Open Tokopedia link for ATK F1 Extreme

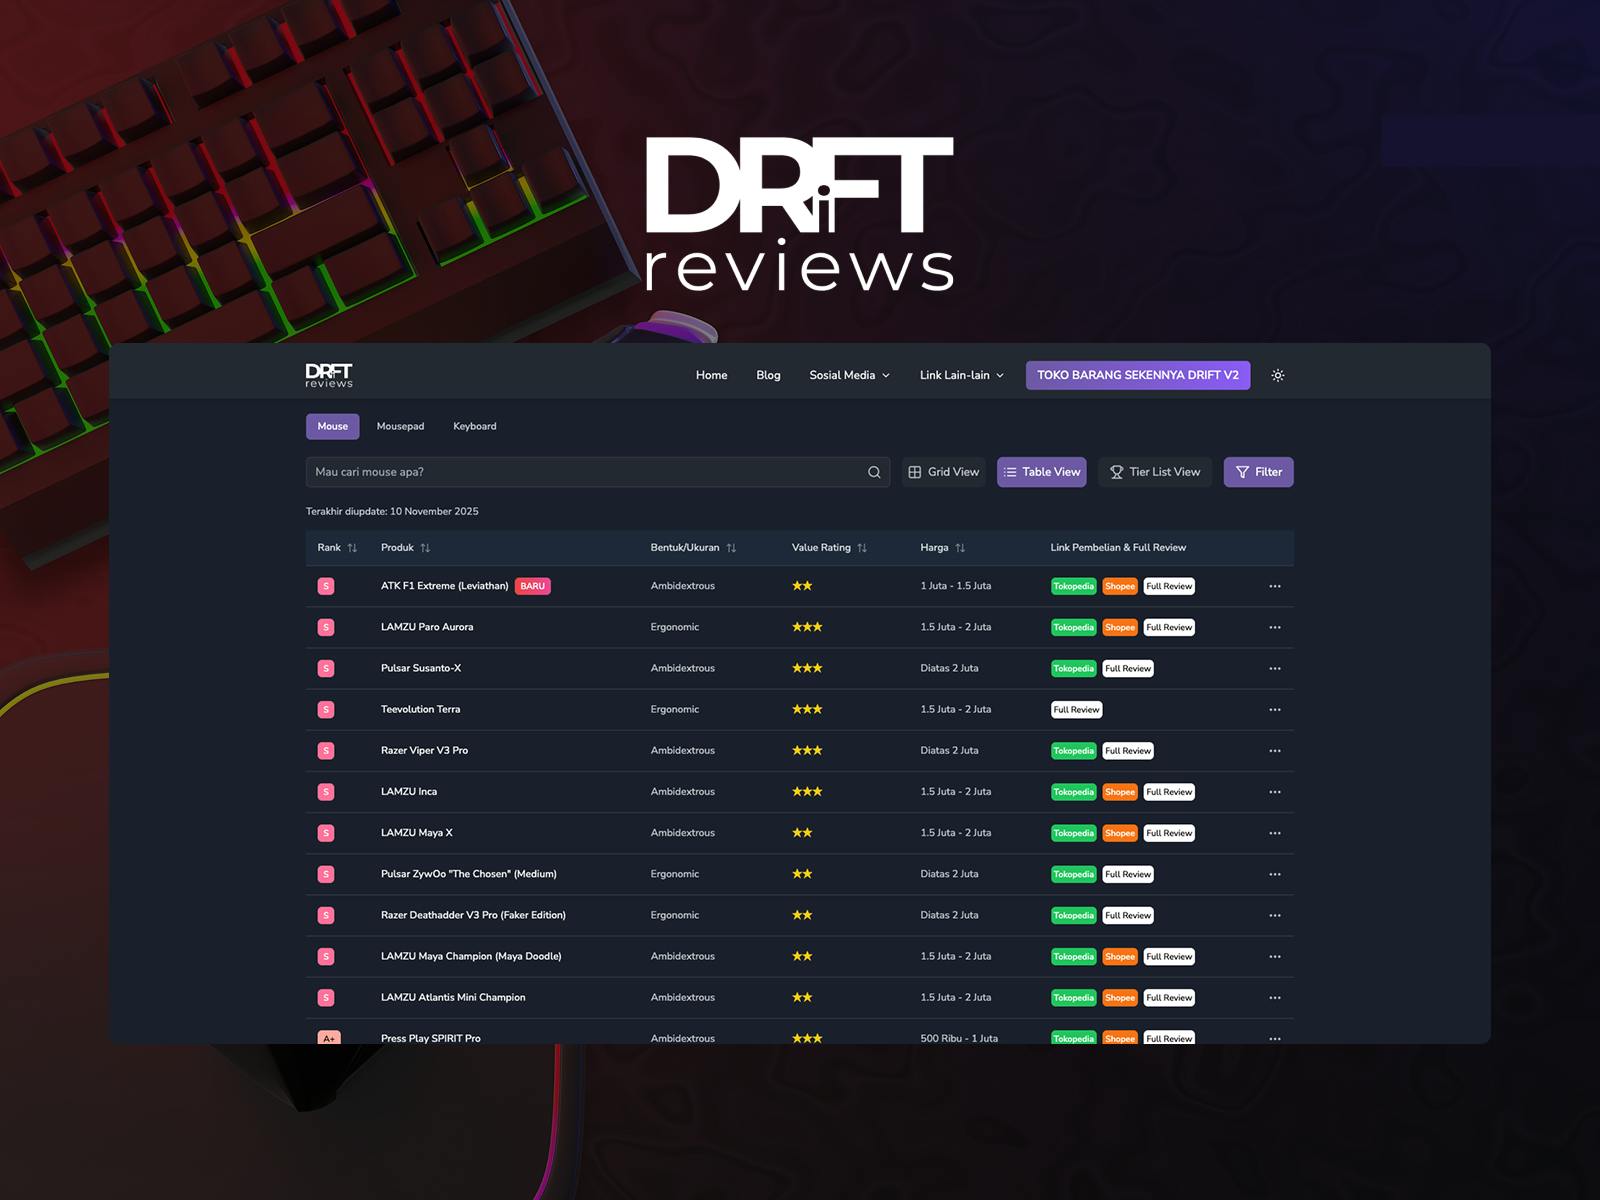click(x=1073, y=586)
